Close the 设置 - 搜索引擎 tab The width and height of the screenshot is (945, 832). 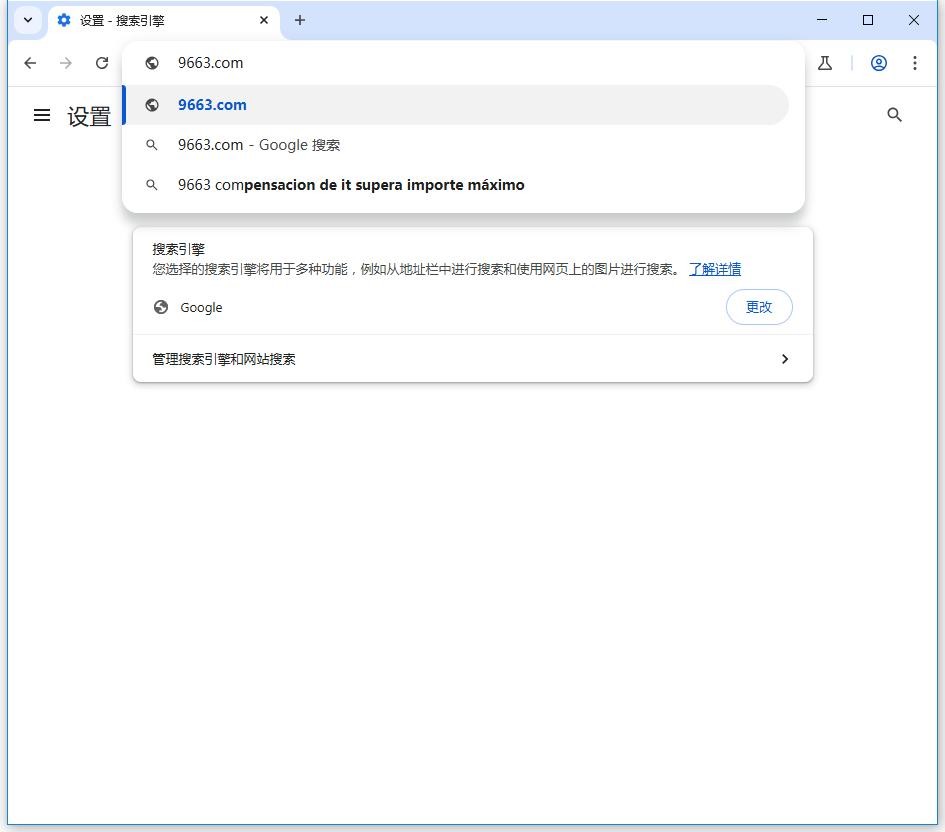[x=263, y=20]
